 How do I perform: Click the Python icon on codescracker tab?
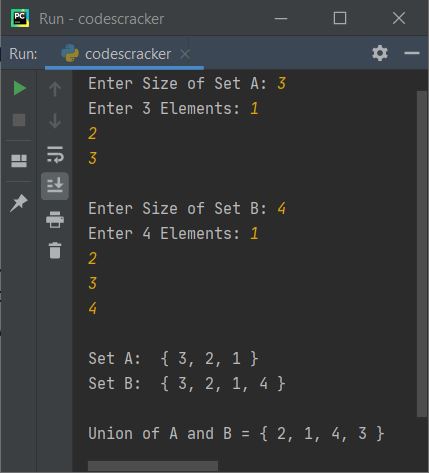pos(70,53)
